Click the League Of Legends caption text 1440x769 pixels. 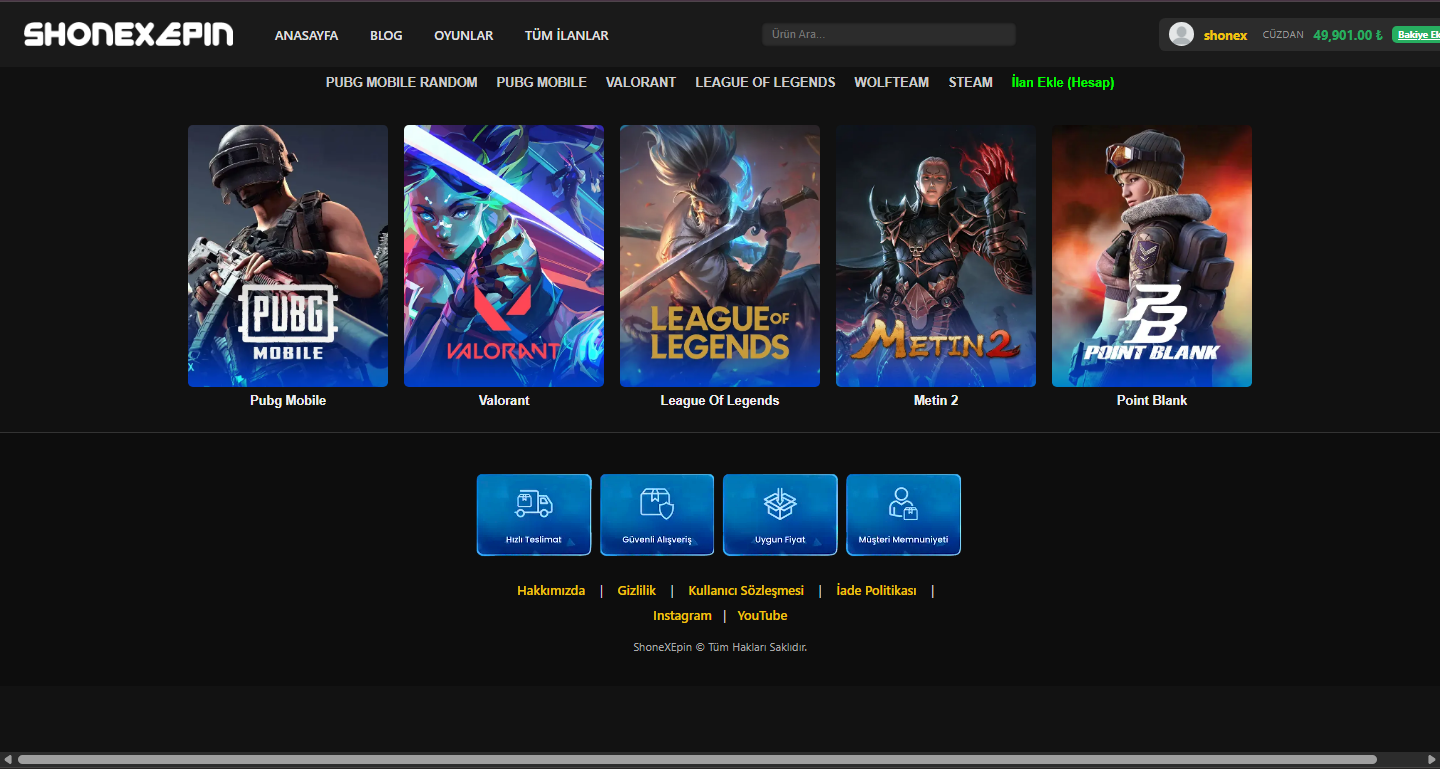[x=720, y=400]
